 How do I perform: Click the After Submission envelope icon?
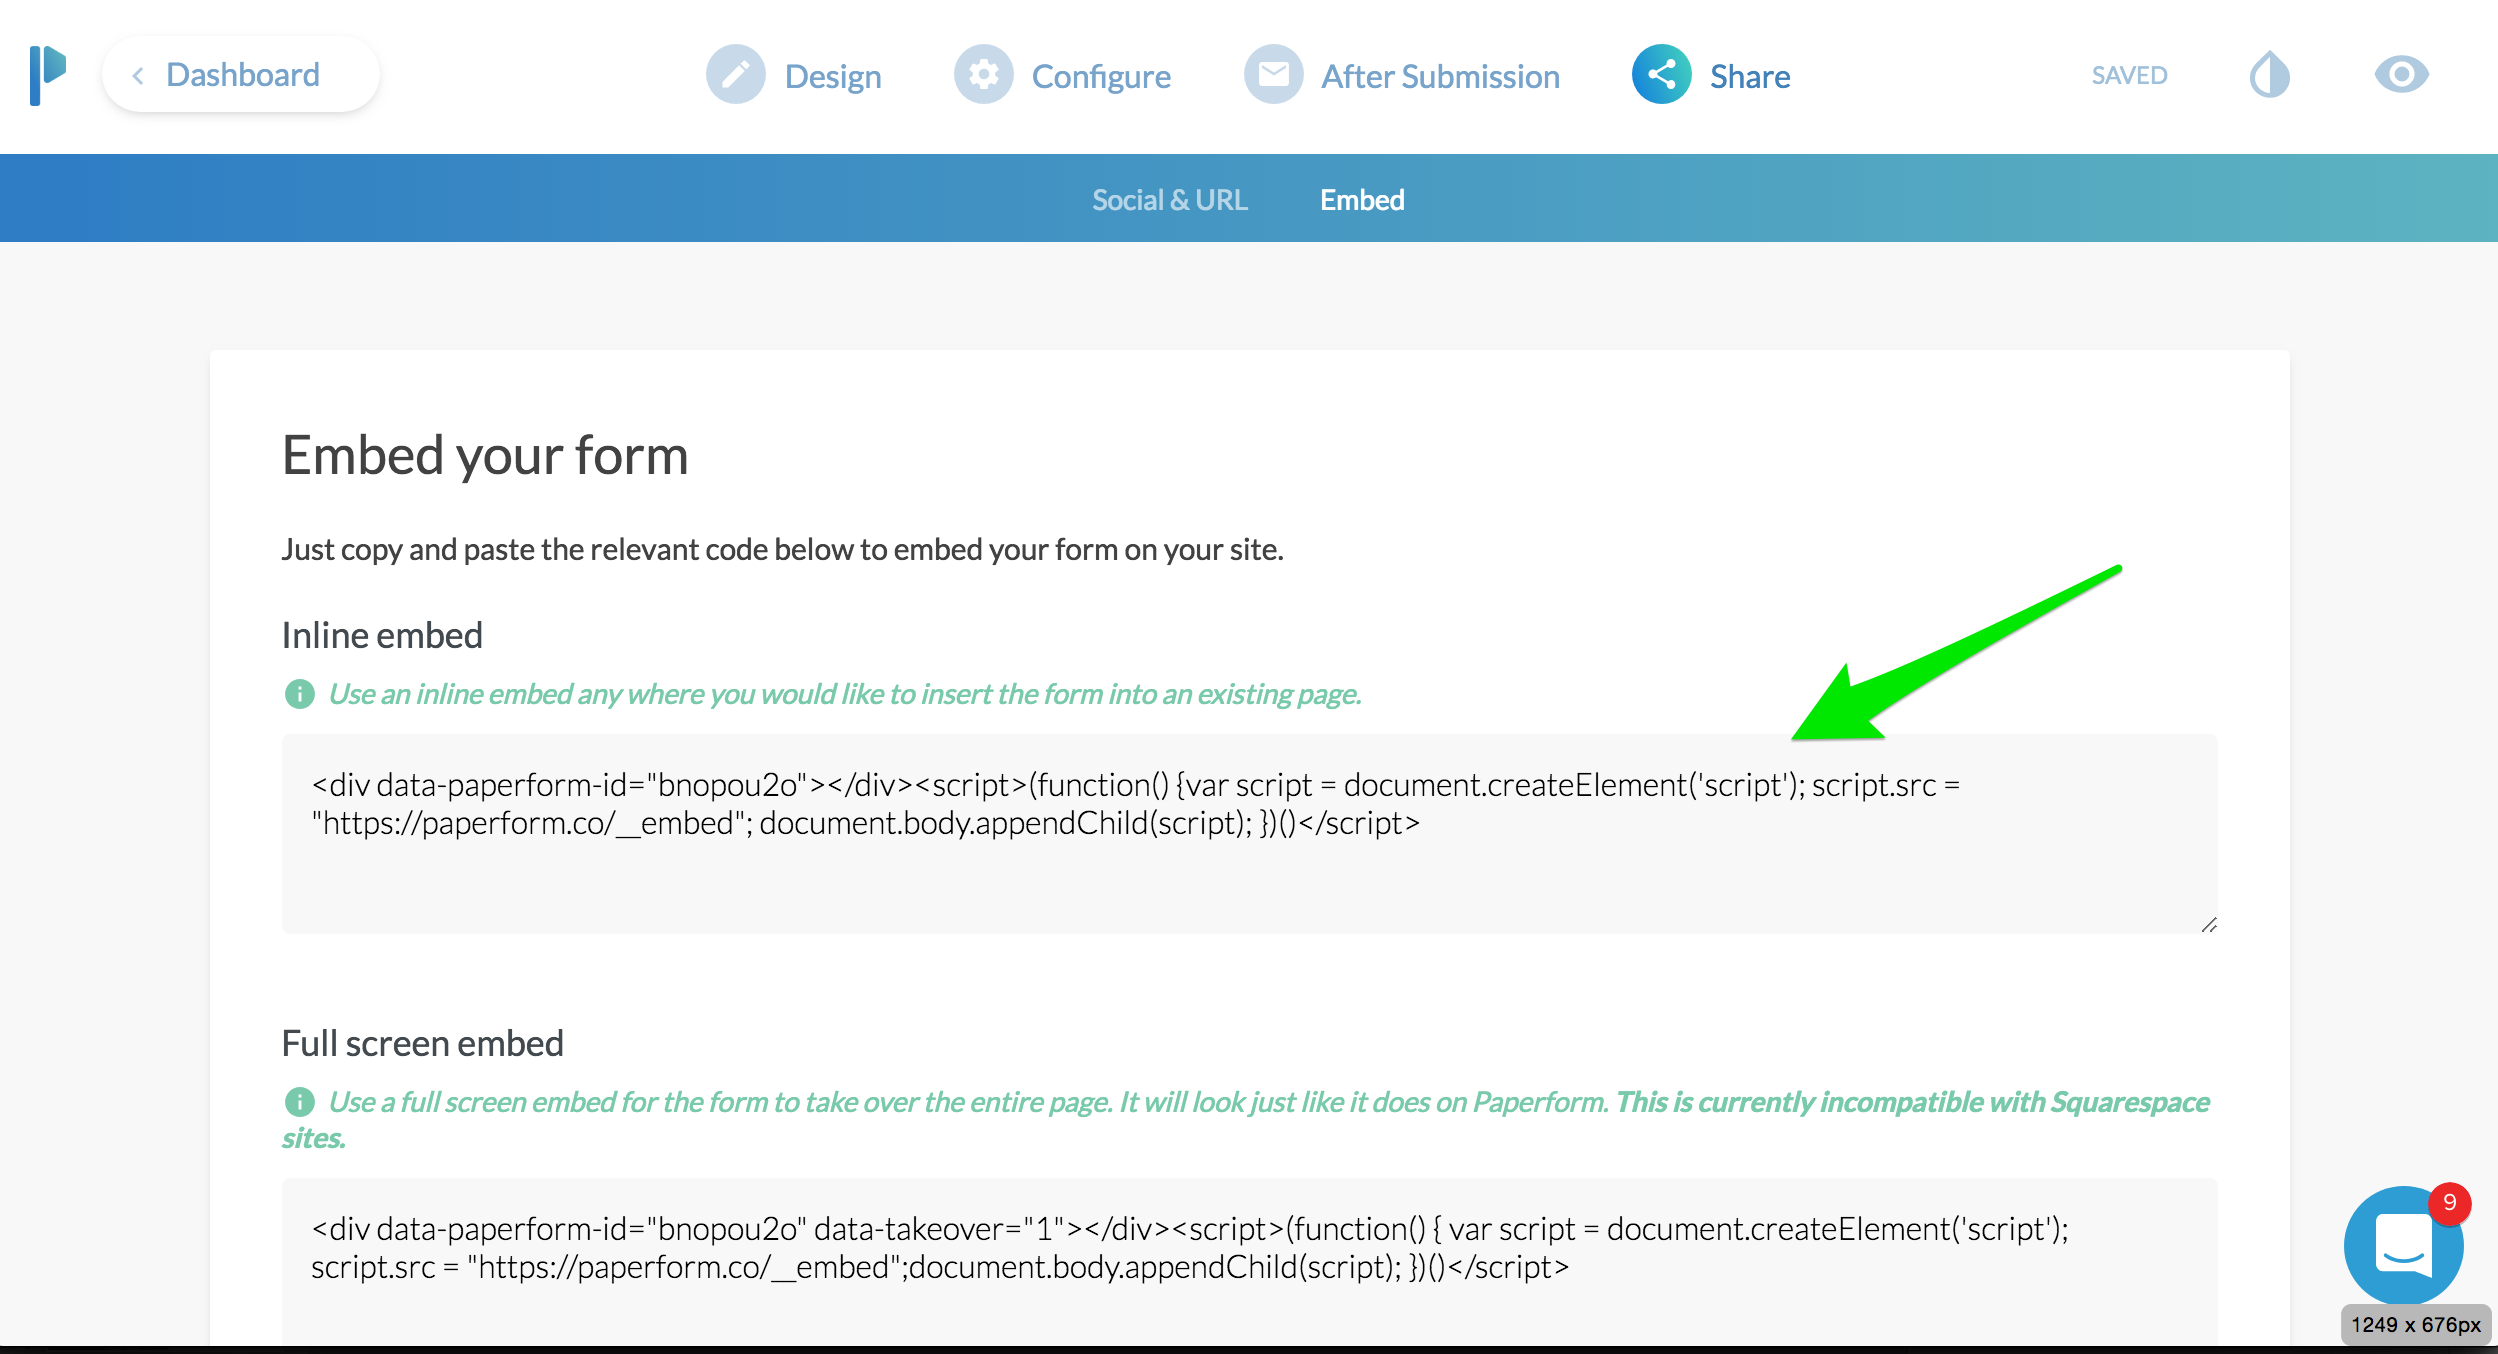[1273, 75]
